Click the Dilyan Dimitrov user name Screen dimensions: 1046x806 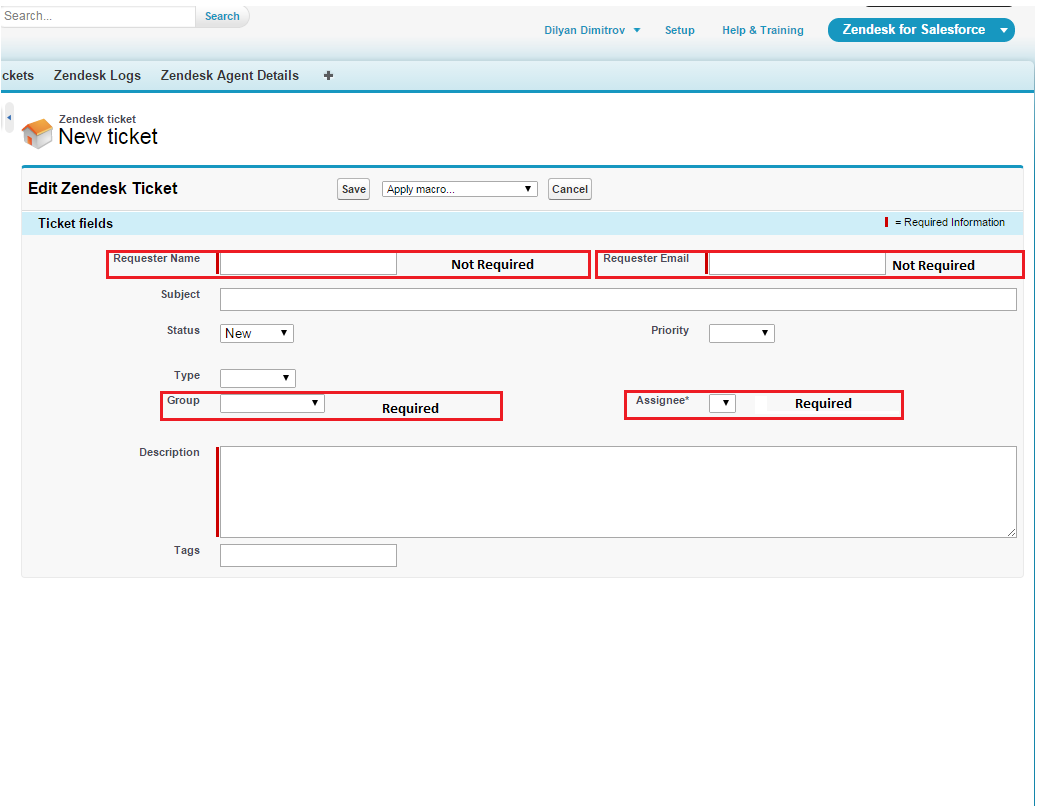584,30
